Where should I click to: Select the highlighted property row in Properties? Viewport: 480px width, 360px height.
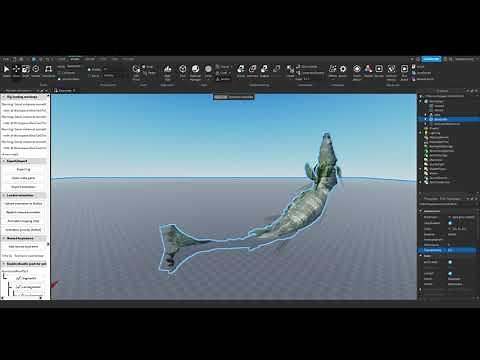[447, 250]
